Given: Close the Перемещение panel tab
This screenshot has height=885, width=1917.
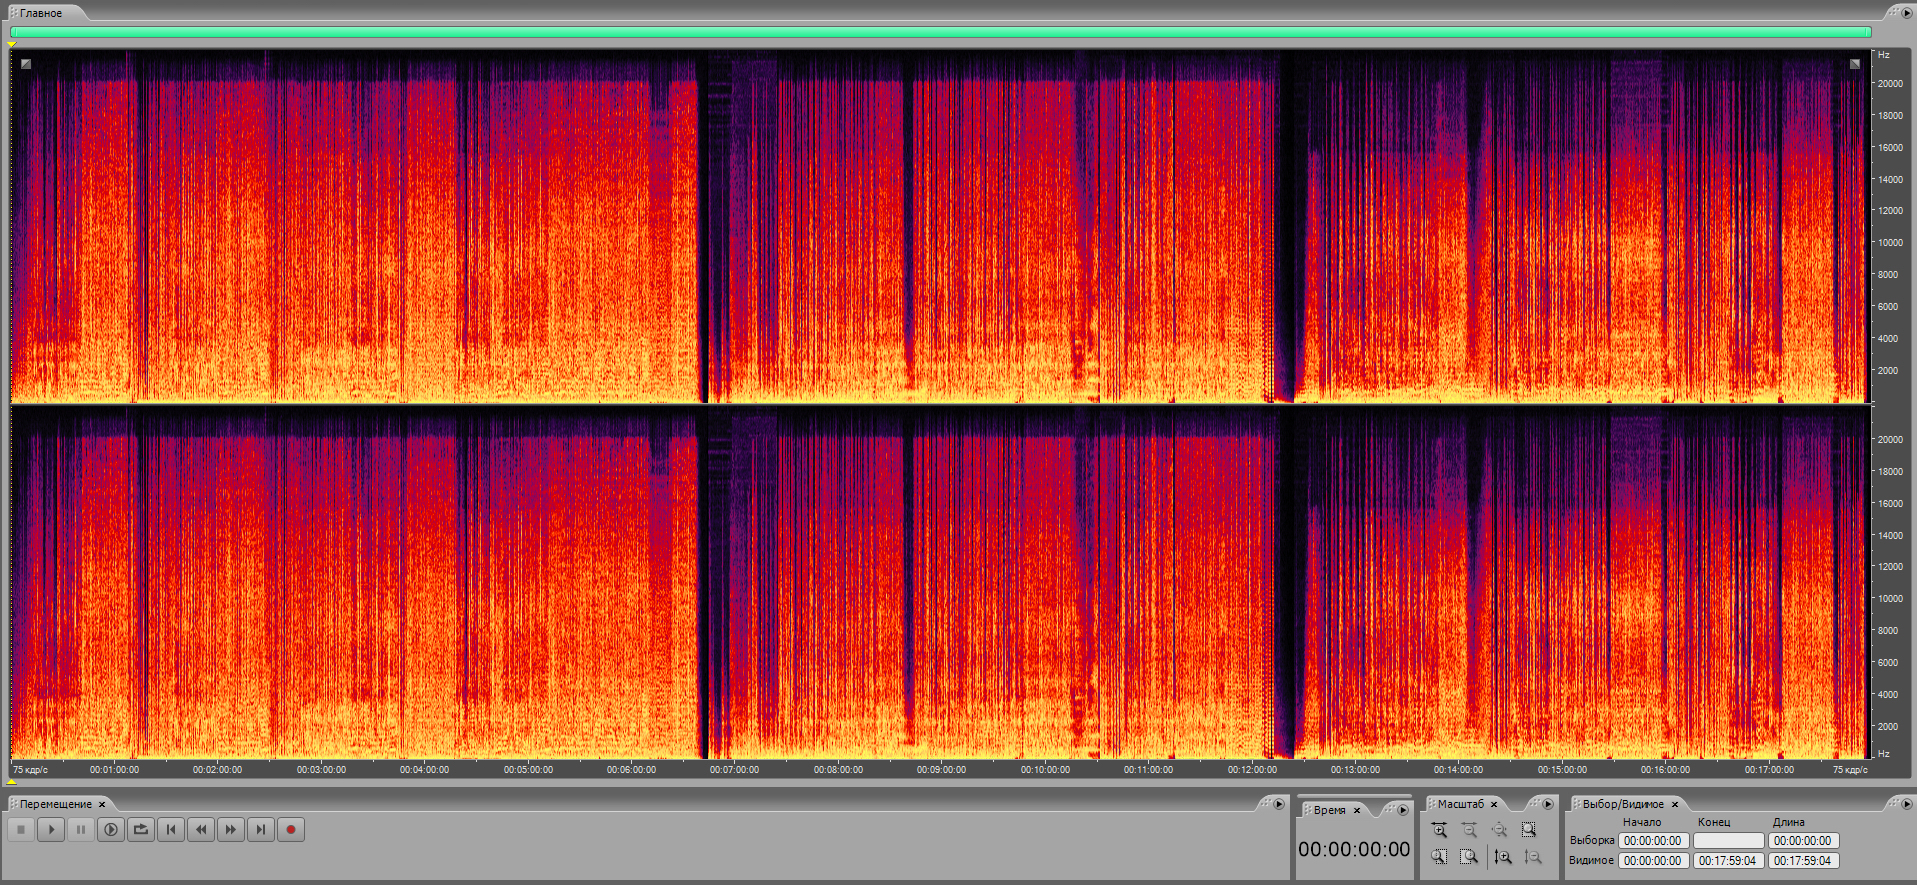Looking at the screenshot, I should tap(102, 804).
